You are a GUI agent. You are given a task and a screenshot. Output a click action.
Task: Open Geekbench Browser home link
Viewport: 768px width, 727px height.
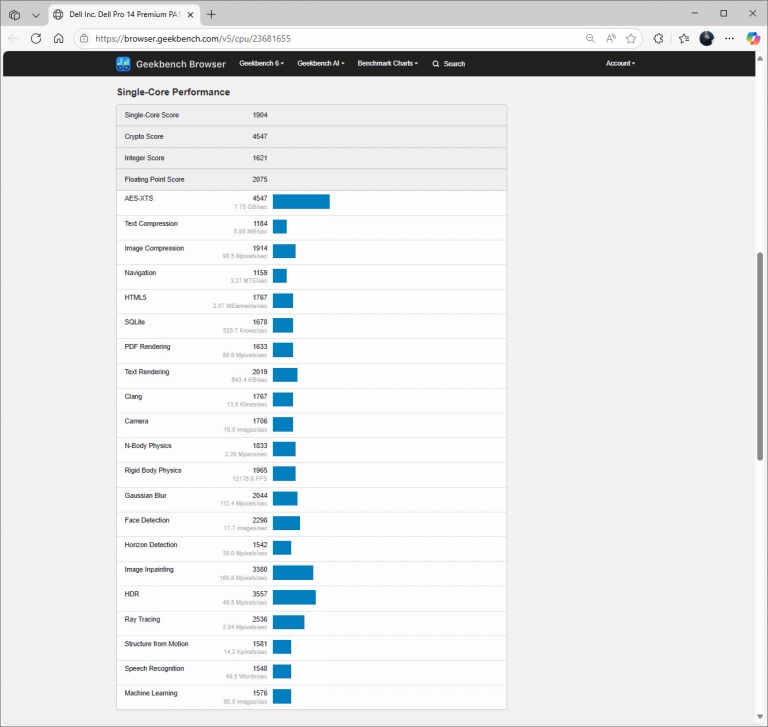(180, 64)
